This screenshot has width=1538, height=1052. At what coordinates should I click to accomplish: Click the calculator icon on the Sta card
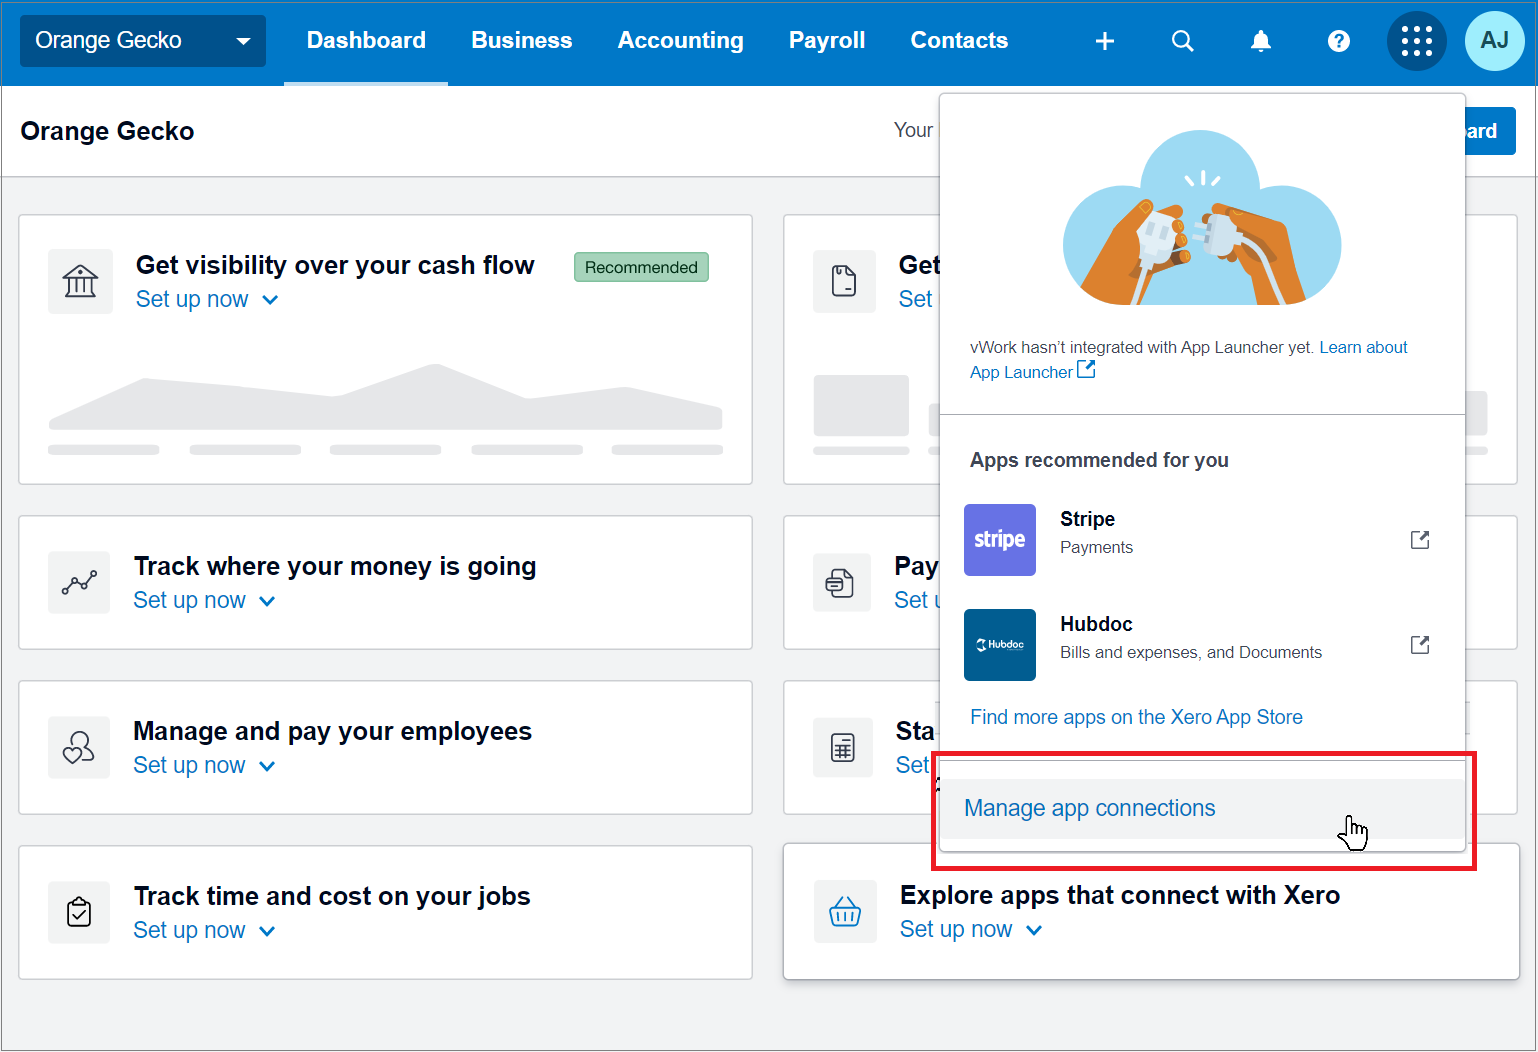click(843, 747)
